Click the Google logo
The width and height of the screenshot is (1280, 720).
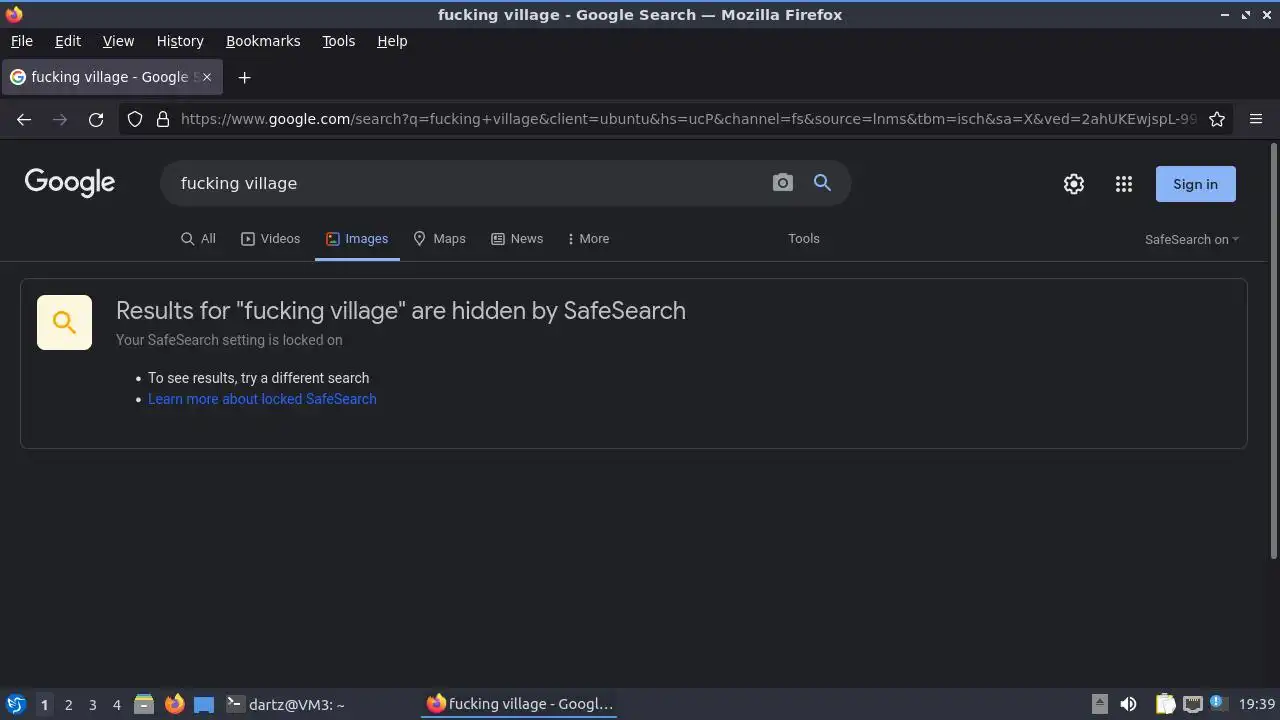(70, 183)
